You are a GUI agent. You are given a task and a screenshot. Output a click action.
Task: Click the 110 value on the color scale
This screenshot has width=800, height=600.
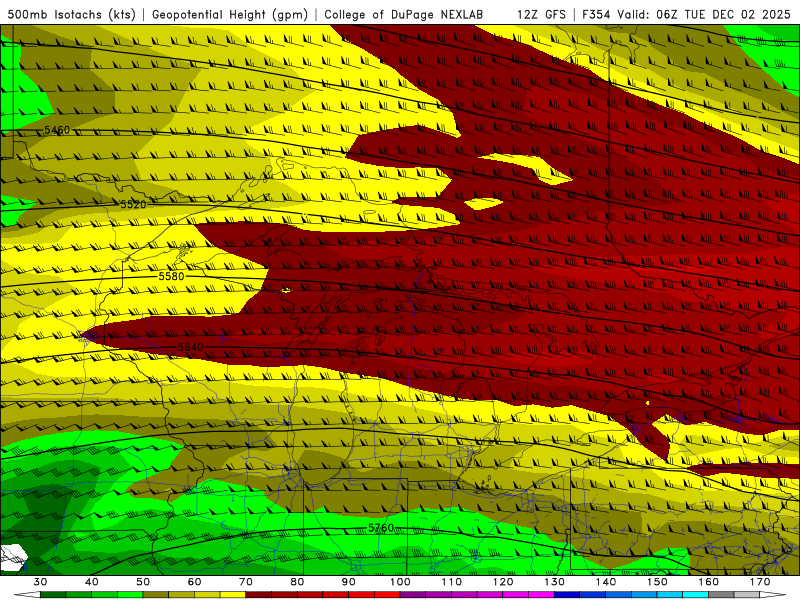(452, 582)
